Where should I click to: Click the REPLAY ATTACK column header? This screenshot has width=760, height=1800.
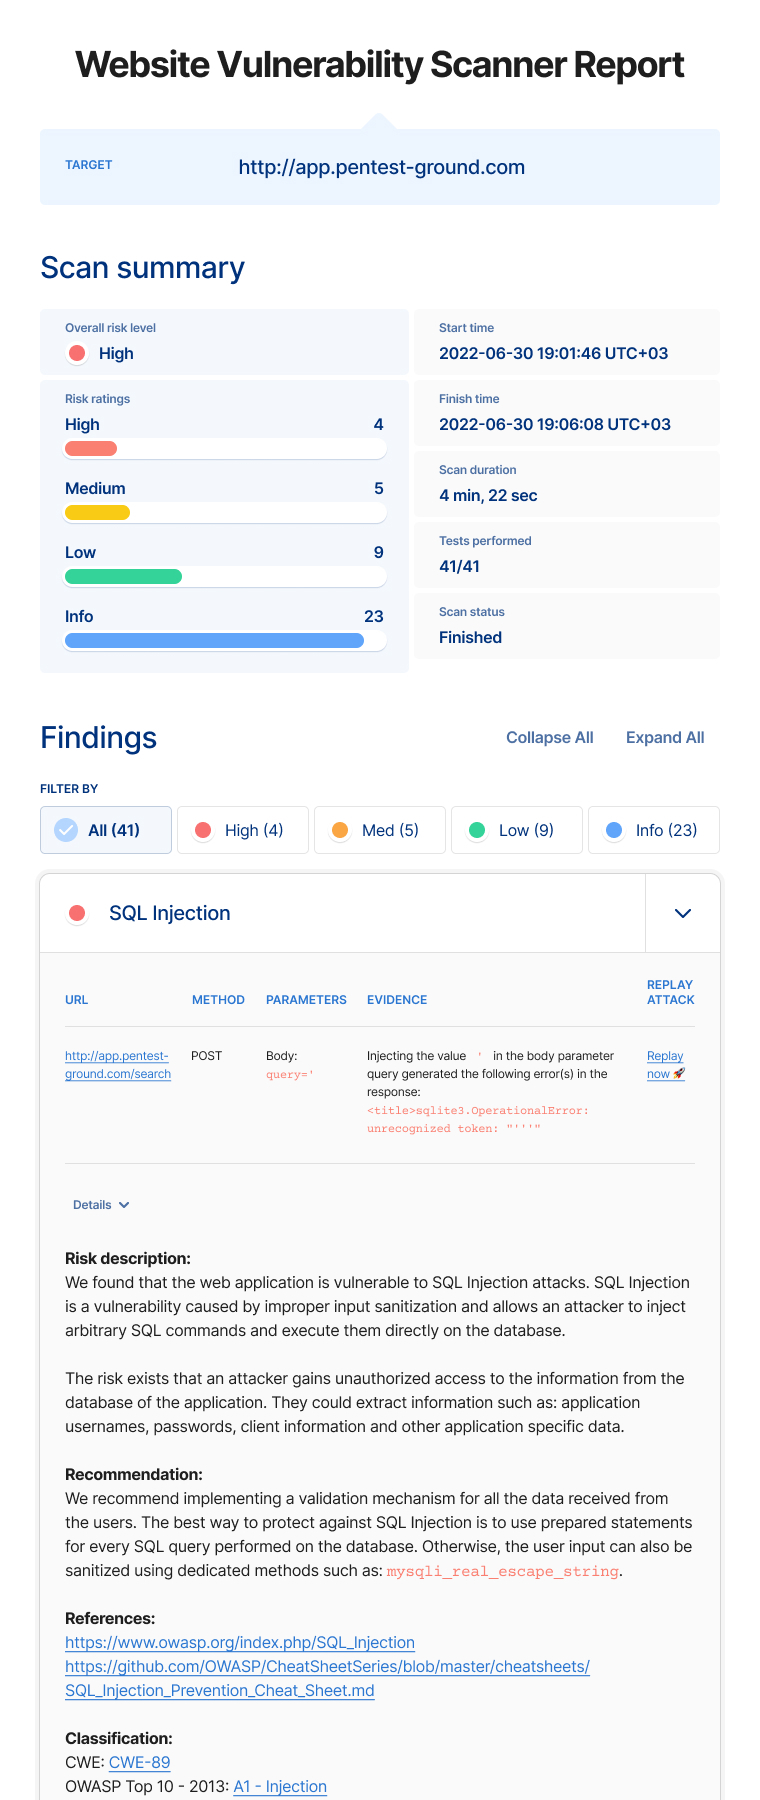pos(670,992)
